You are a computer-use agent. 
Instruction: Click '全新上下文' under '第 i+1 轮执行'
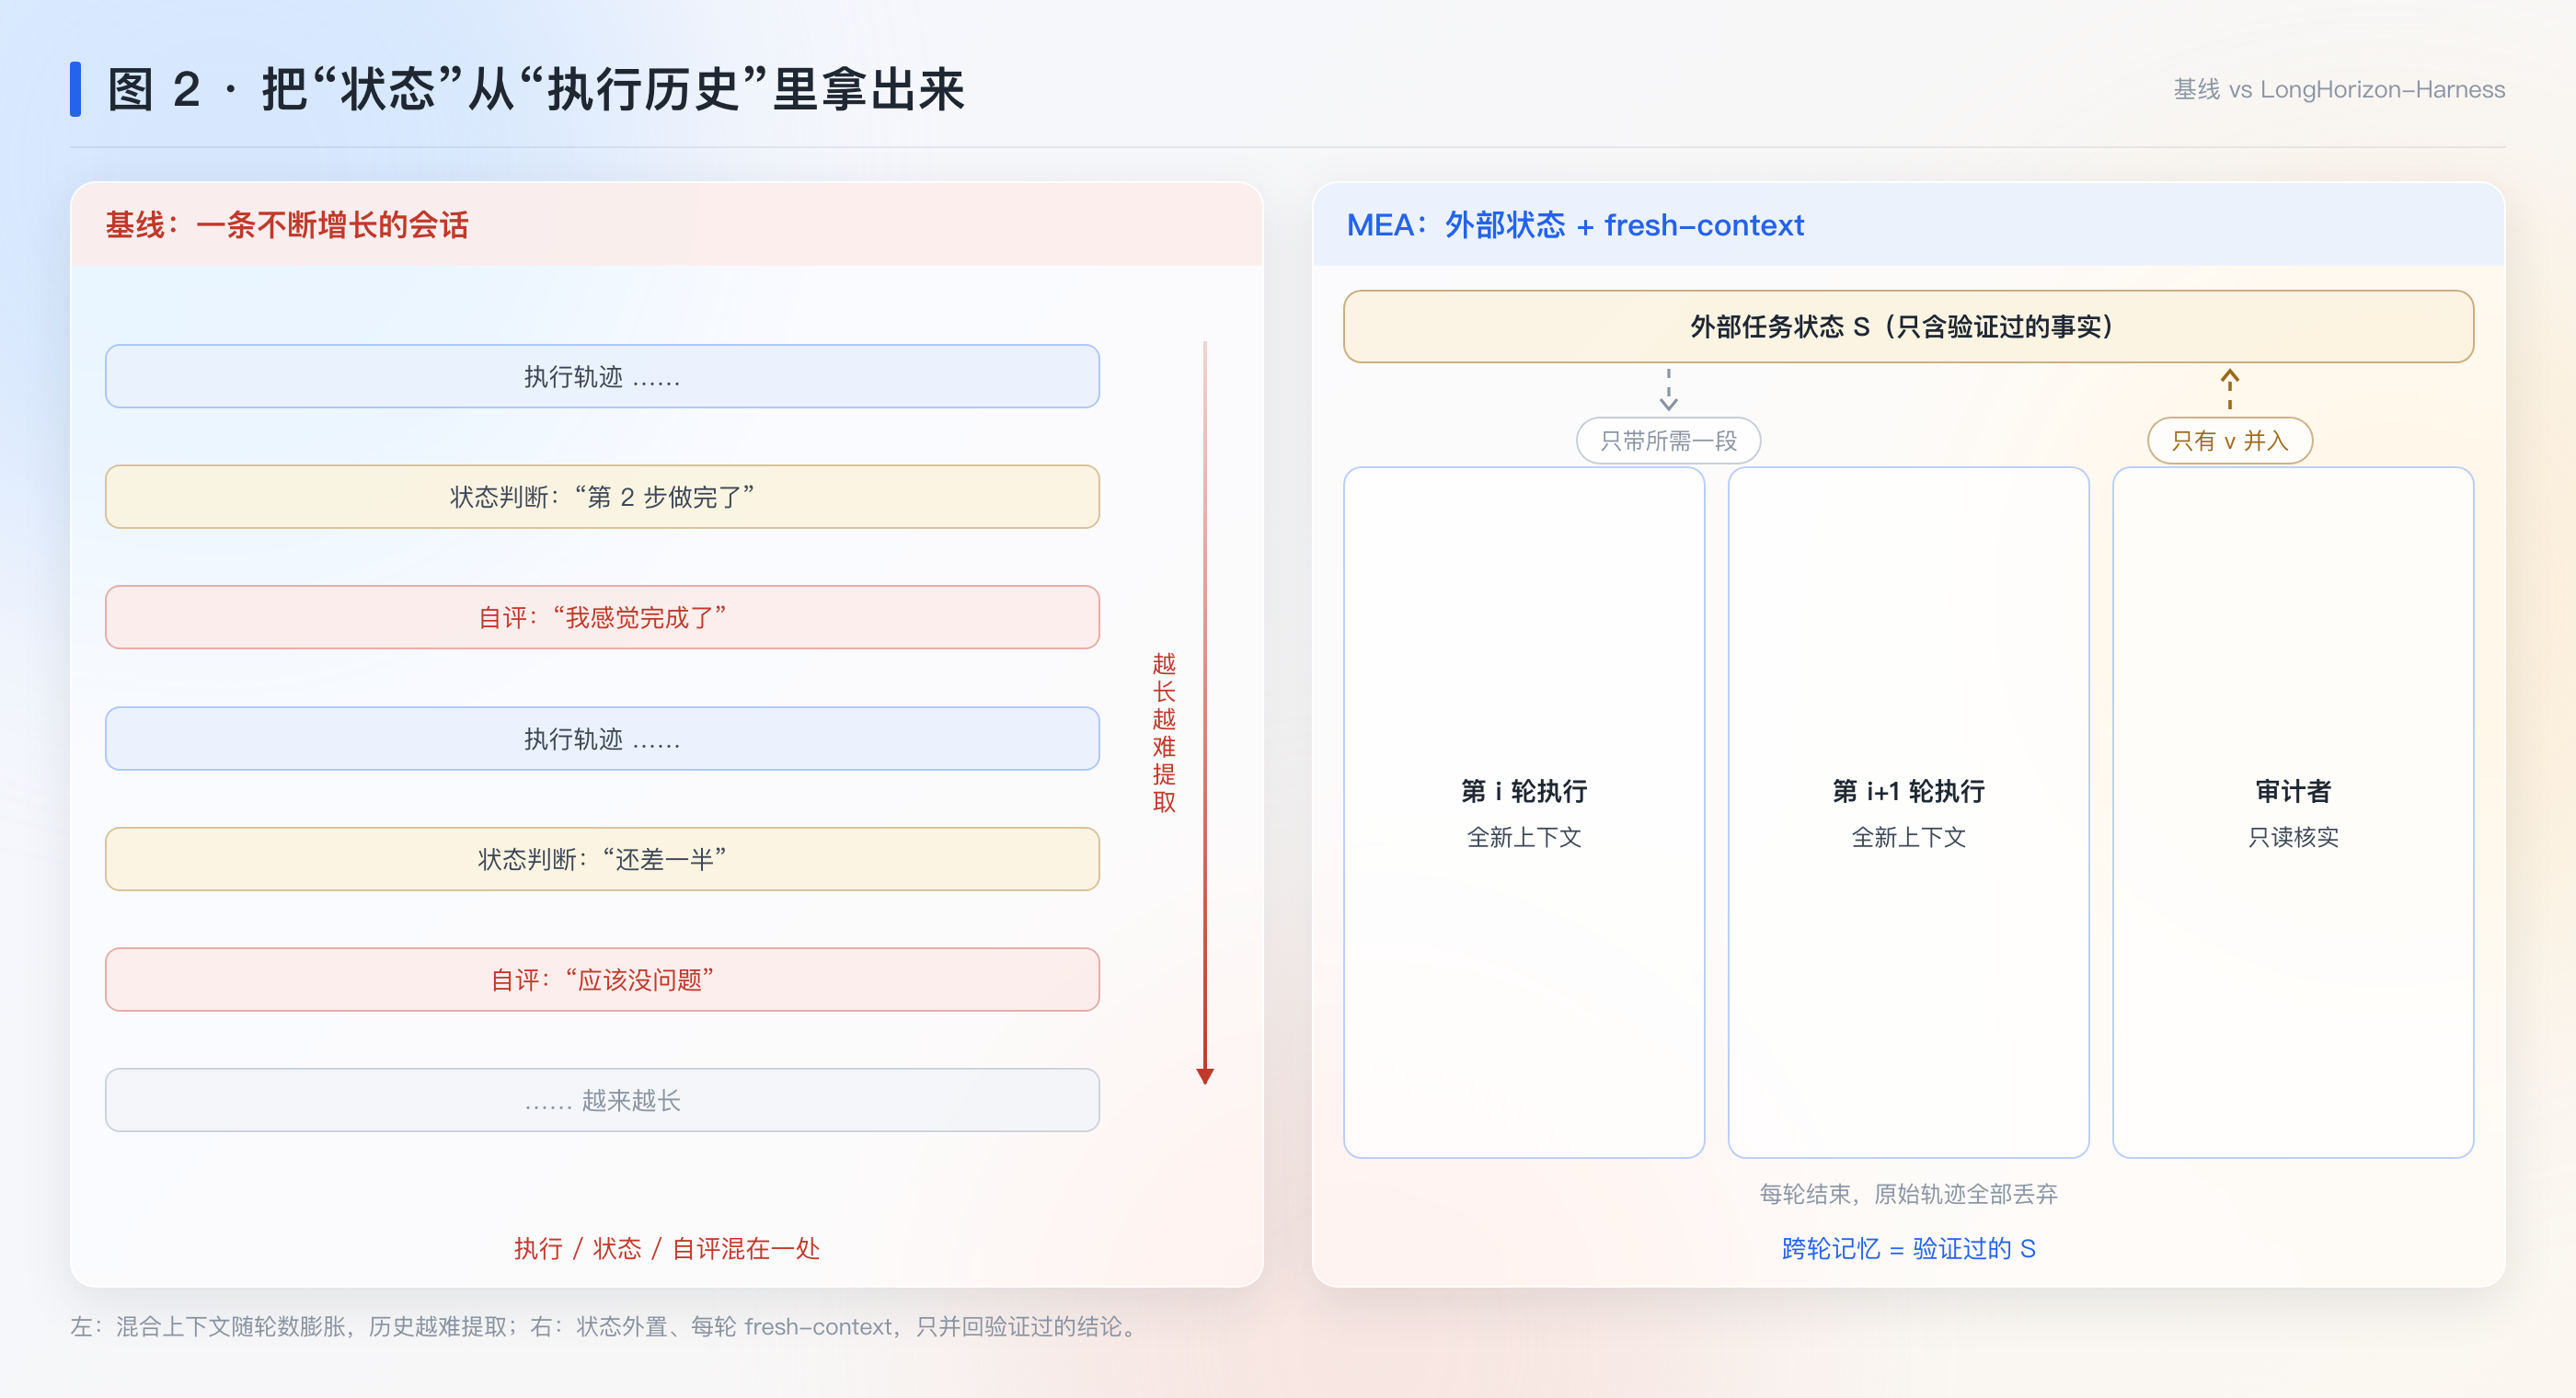[1908, 837]
